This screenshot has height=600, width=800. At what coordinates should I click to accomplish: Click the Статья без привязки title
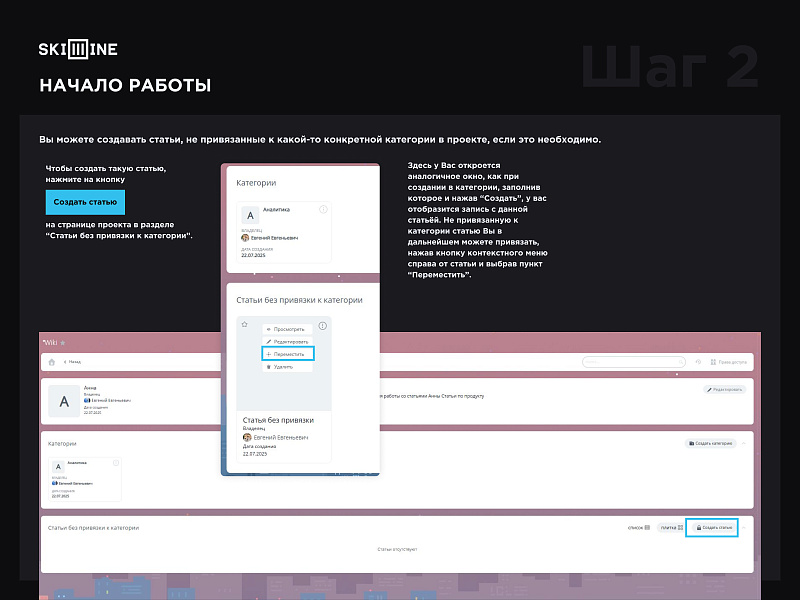pyautogui.click(x=278, y=420)
